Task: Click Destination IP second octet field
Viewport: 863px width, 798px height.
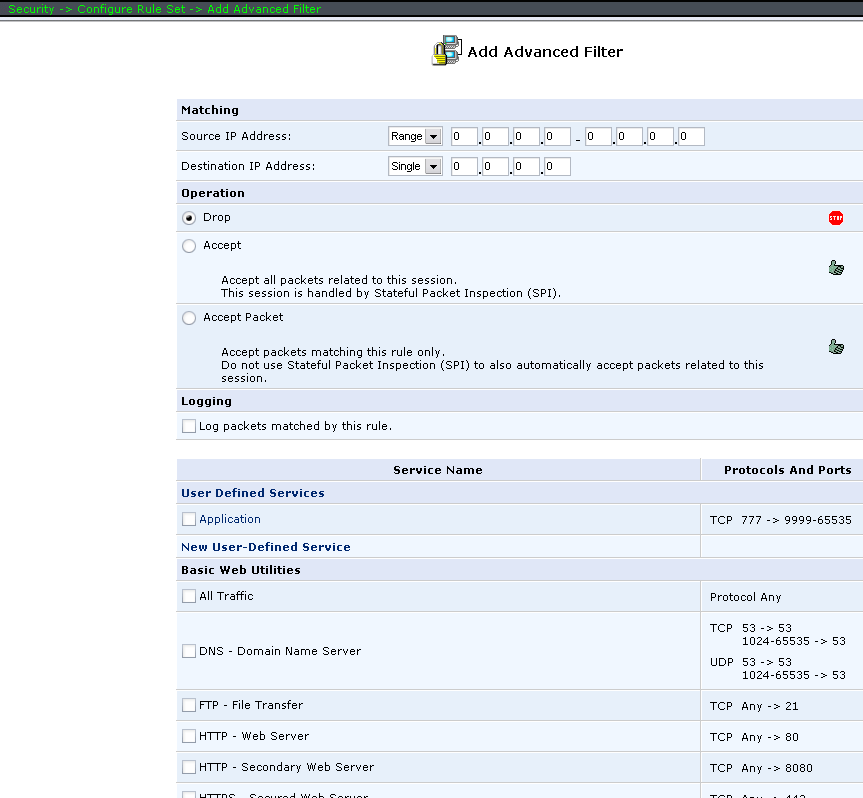Action: (x=495, y=166)
